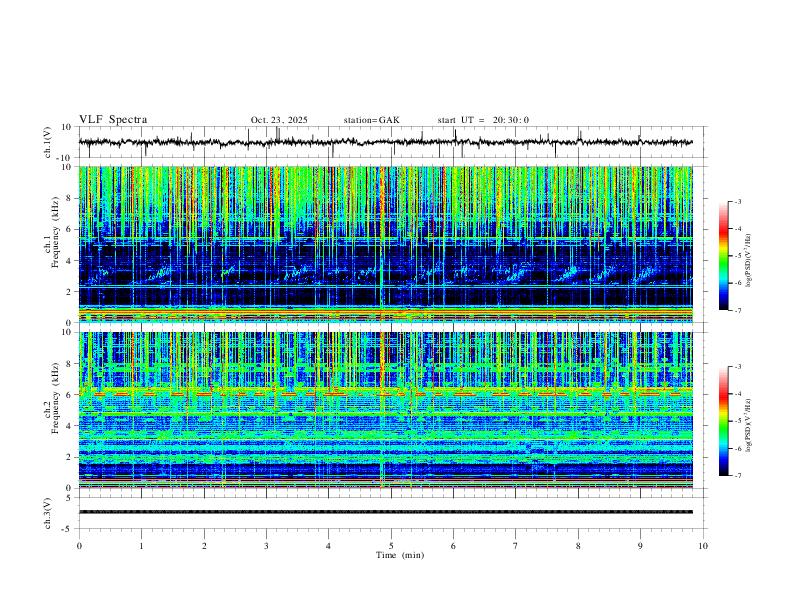Screen dimensions: 792x612
Task: Click the "-10" tick on ch.1(V) axis
Action: click(x=65, y=158)
